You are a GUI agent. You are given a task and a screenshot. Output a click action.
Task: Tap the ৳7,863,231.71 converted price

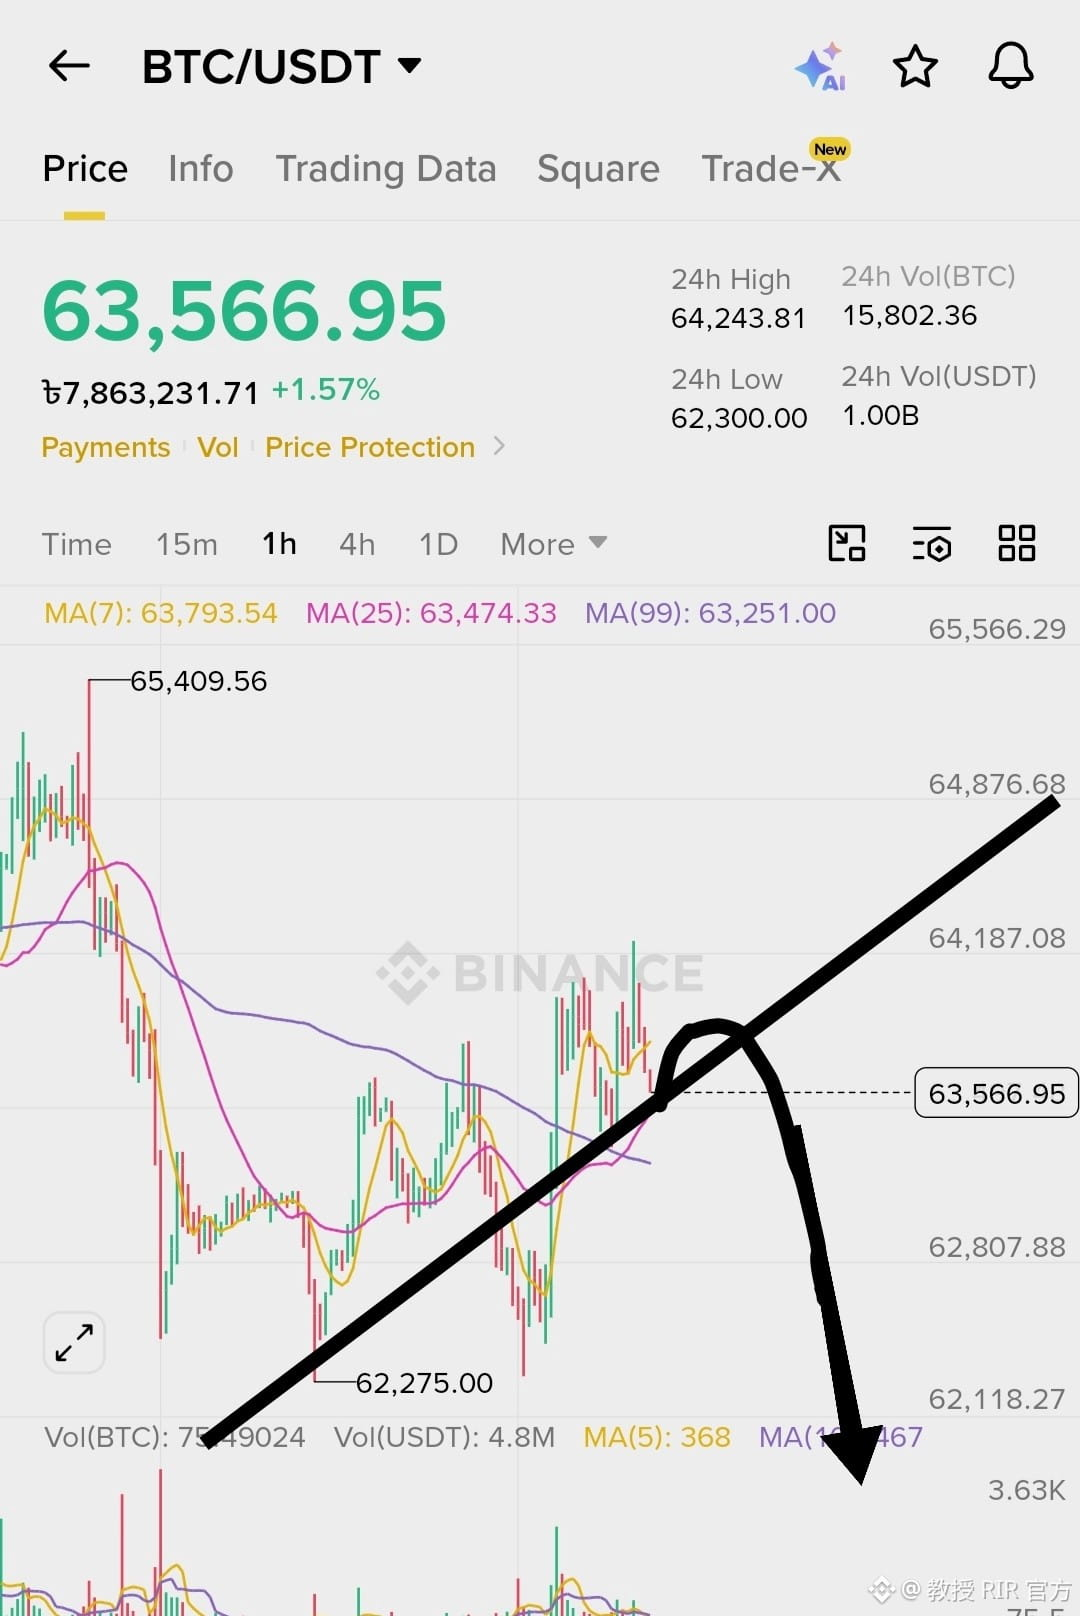tap(150, 392)
